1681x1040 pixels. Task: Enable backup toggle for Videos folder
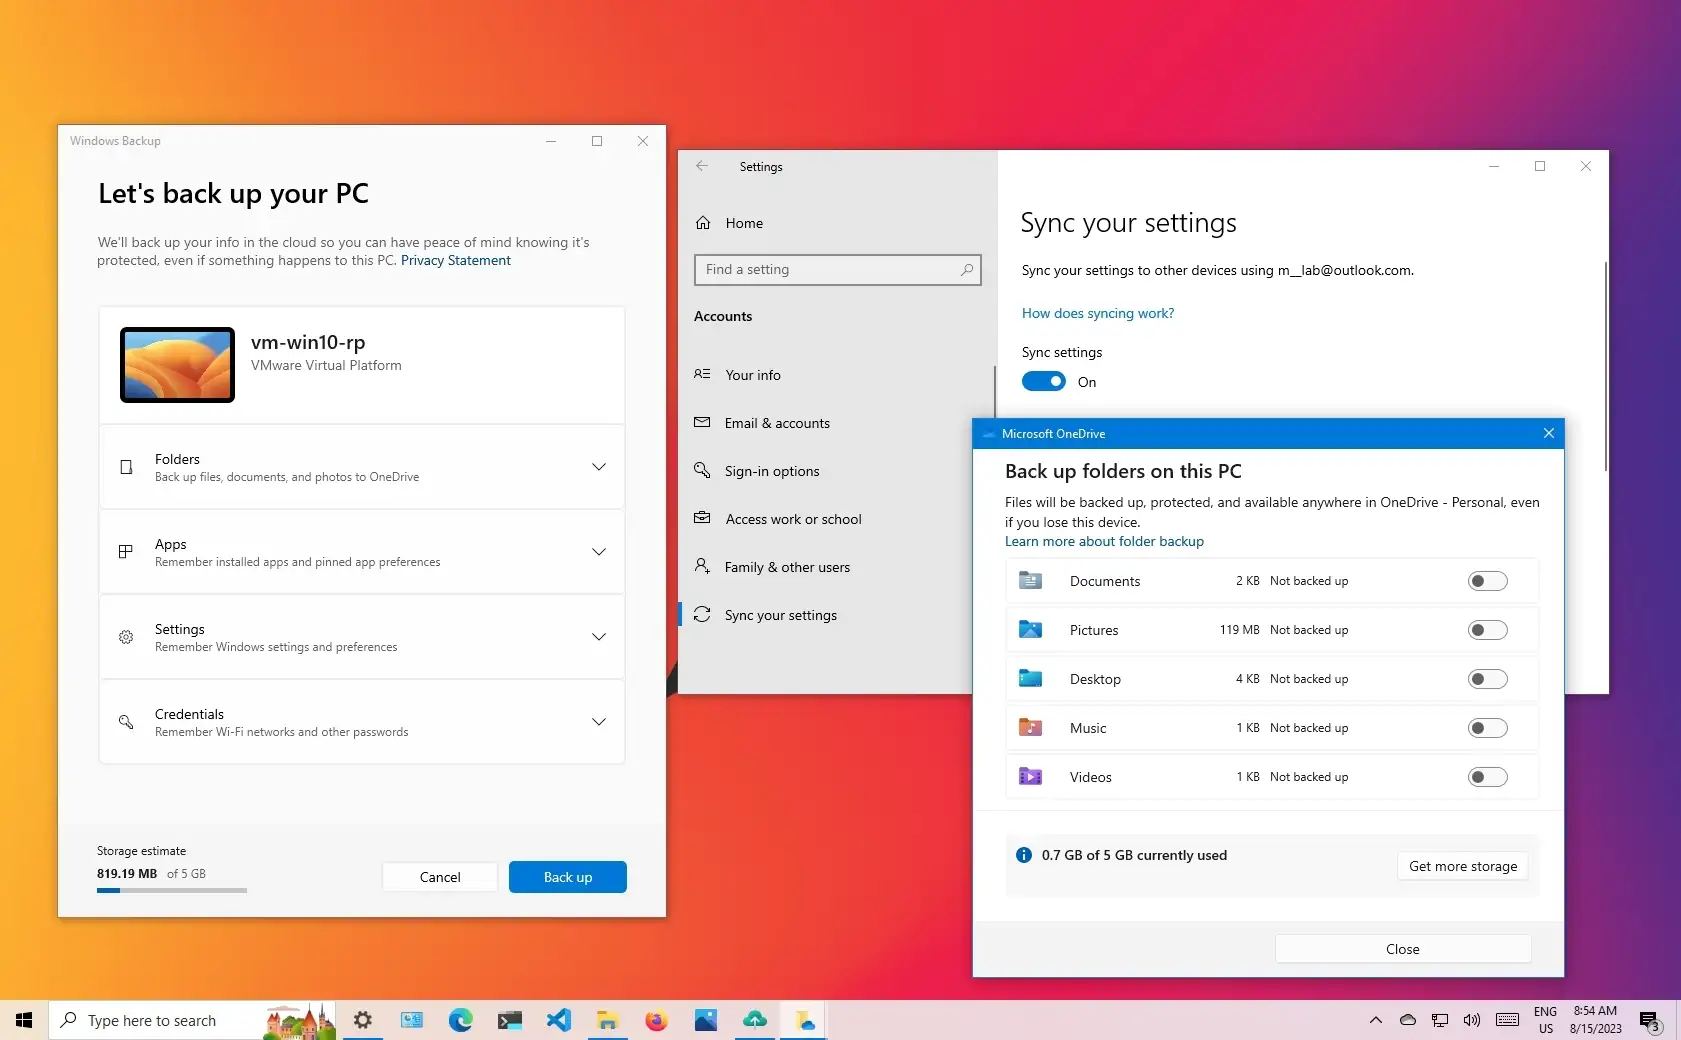coord(1487,777)
